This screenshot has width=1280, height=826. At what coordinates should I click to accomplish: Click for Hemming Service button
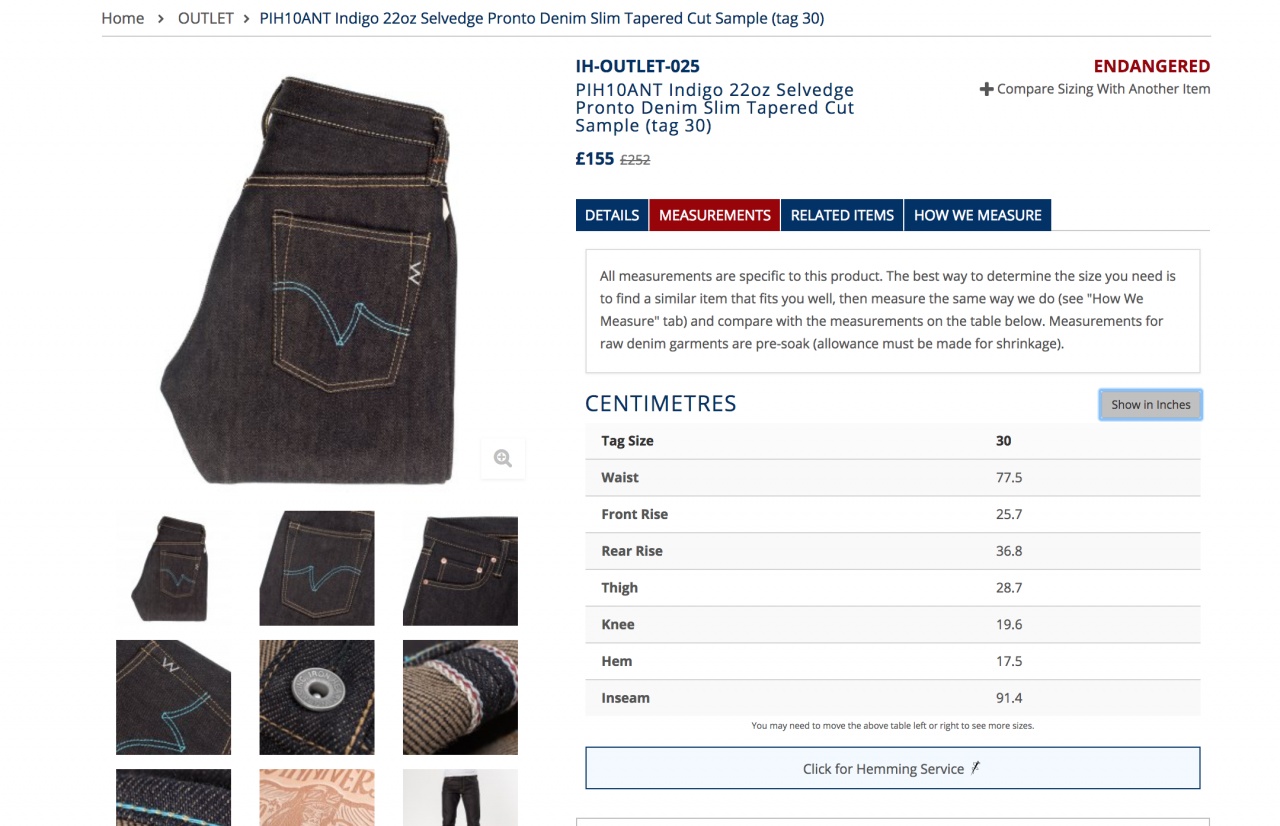click(892, 768)
